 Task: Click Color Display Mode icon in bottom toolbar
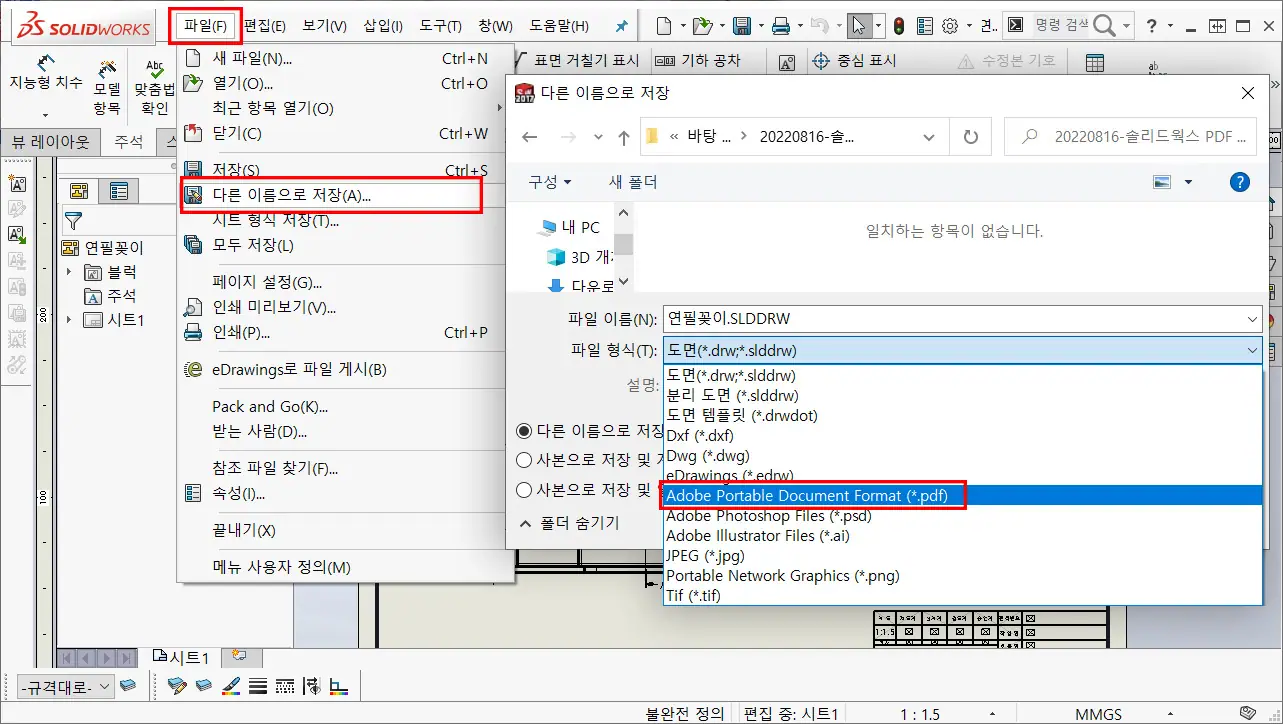(x=339, y=686)
